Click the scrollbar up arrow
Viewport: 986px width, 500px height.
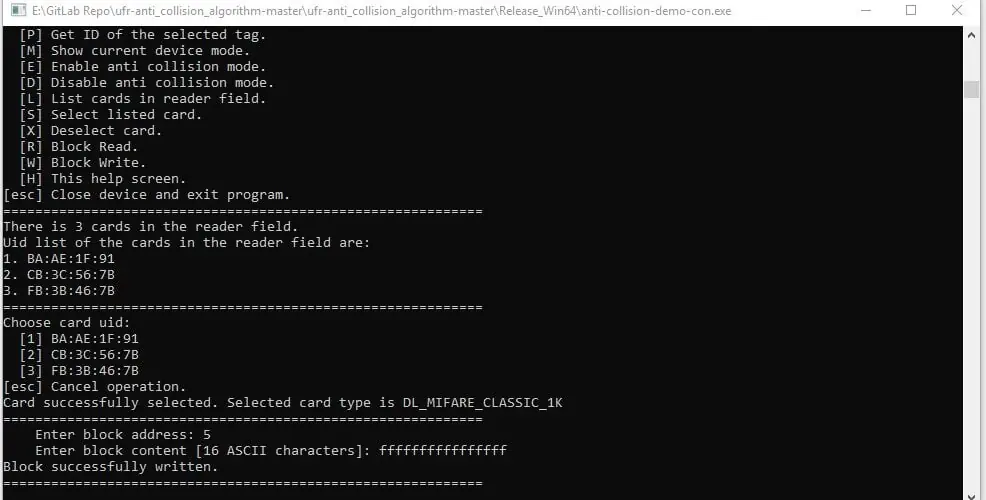point(972,36)
